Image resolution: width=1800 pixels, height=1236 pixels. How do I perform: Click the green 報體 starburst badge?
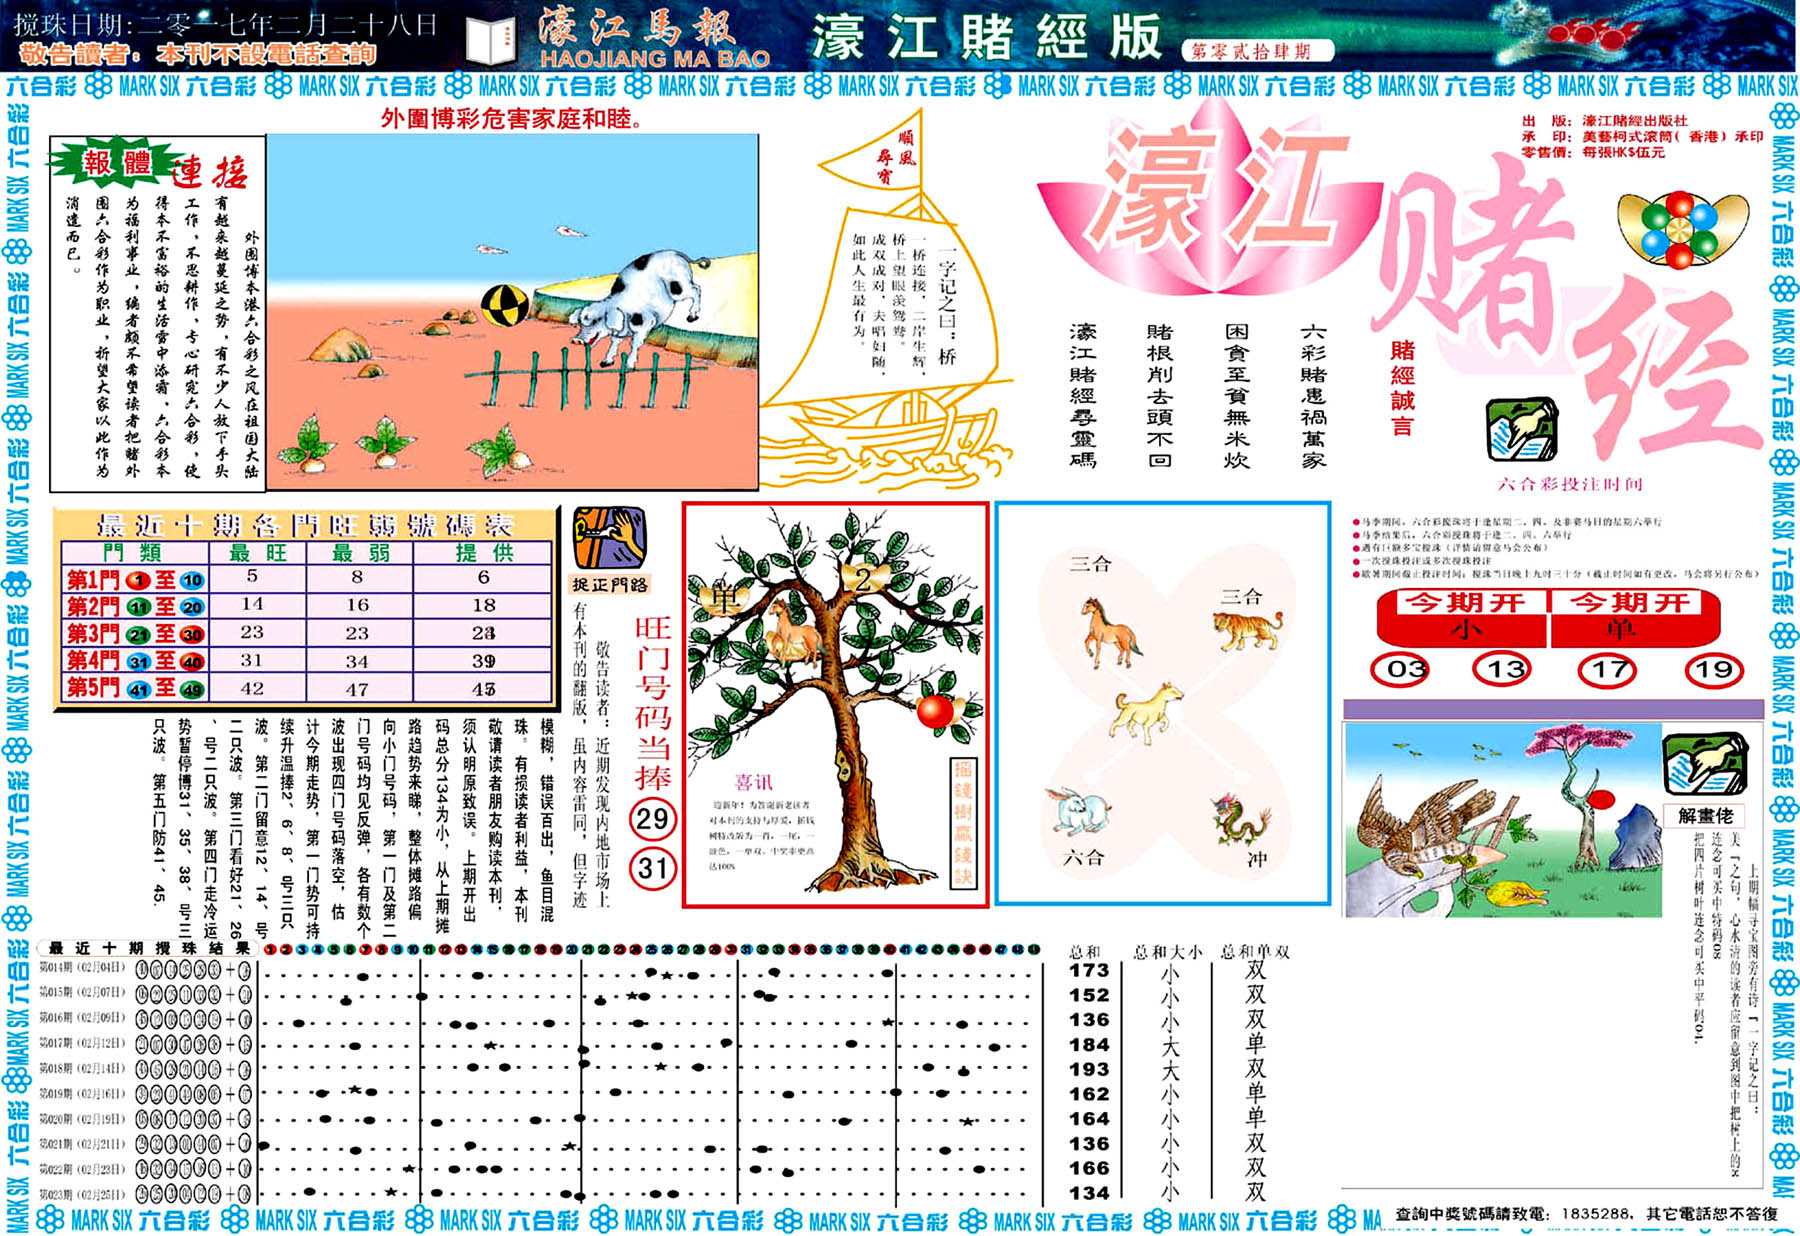pos(118,164)
